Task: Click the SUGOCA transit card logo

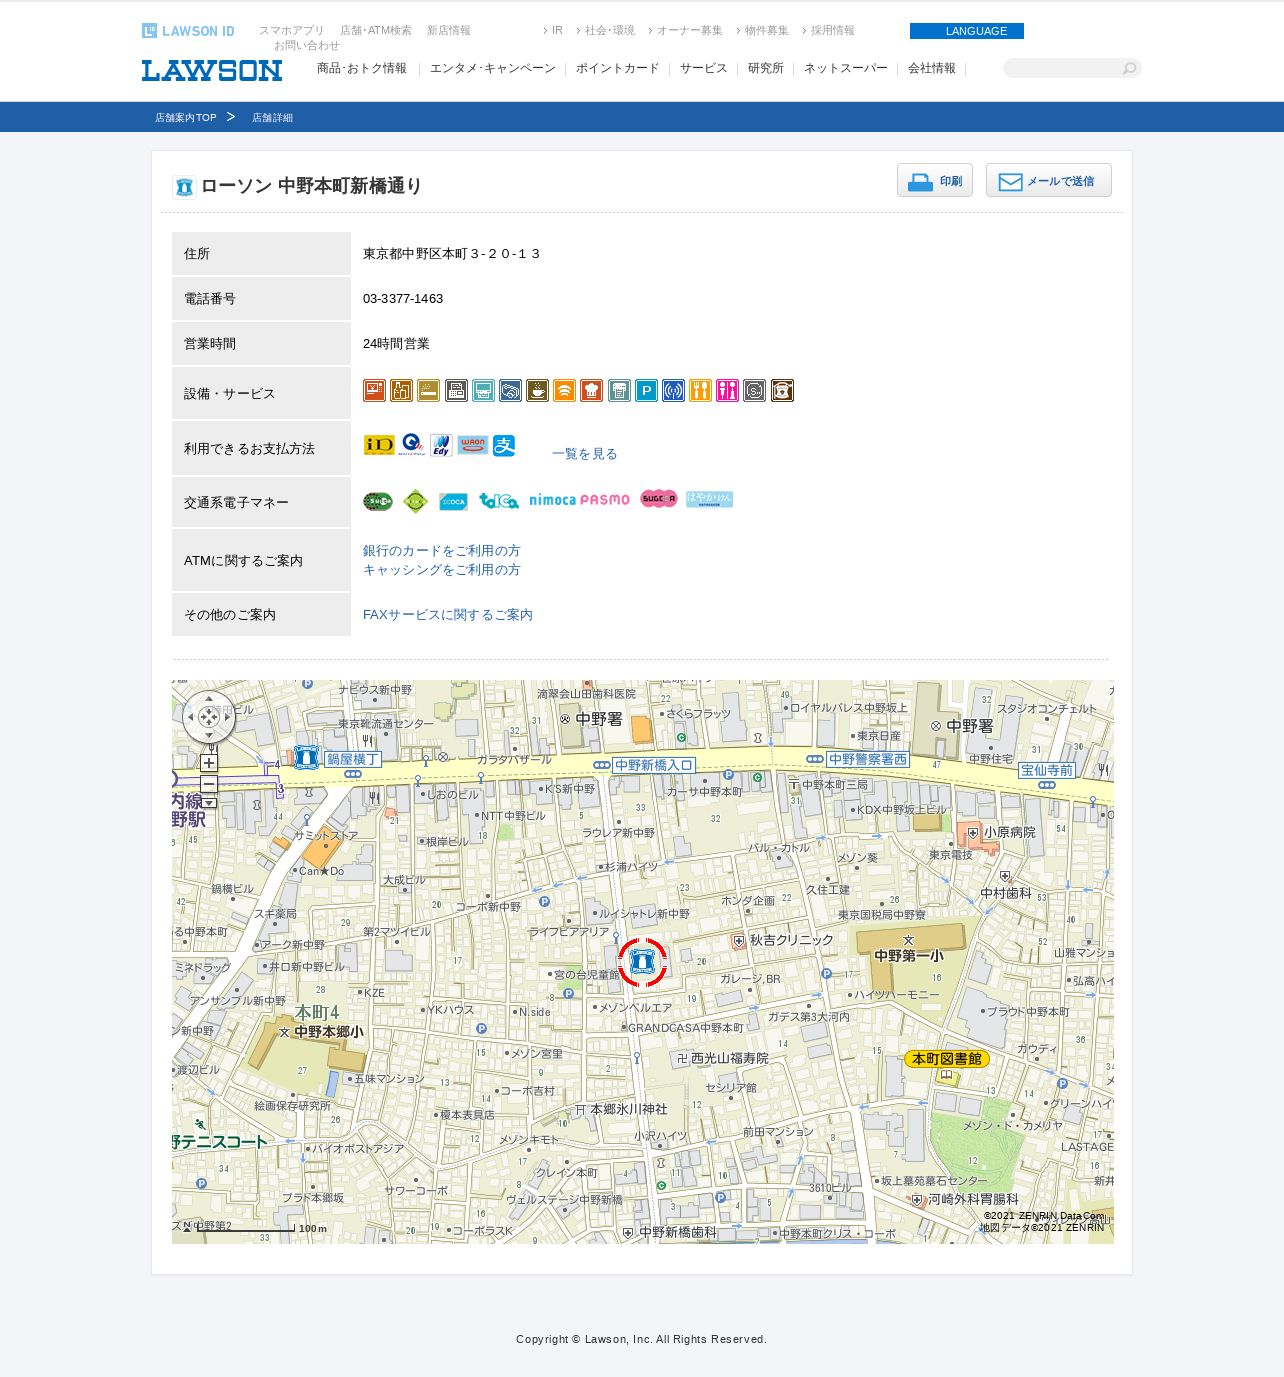Action: pyautogui.click(x=659, y=499)
